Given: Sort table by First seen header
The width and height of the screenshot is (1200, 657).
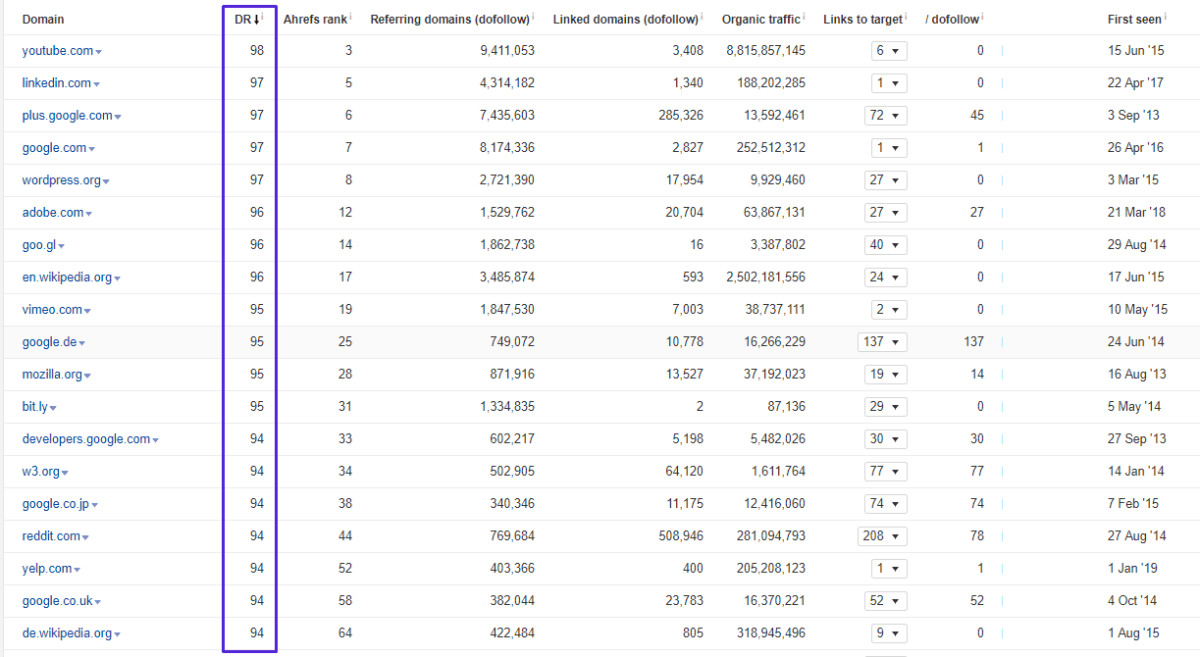Looking at the screenshot, I should click(1133, 19).
